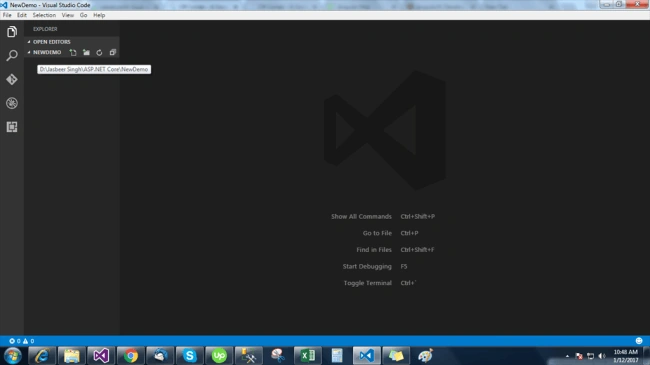650x365 pixels.
Task: Open the Source Control (Git) view
Action: click(12, 79)
